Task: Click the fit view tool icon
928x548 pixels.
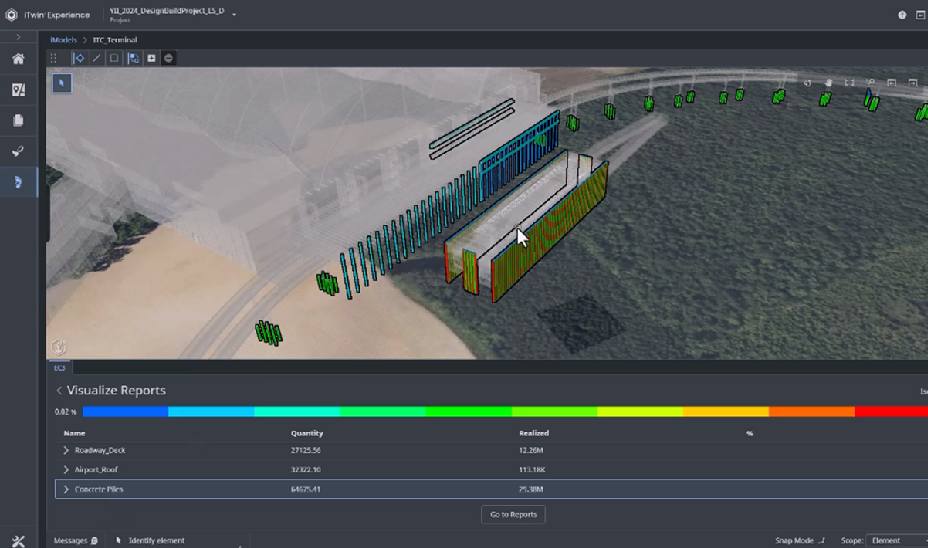Action: (x=849, y=83)
